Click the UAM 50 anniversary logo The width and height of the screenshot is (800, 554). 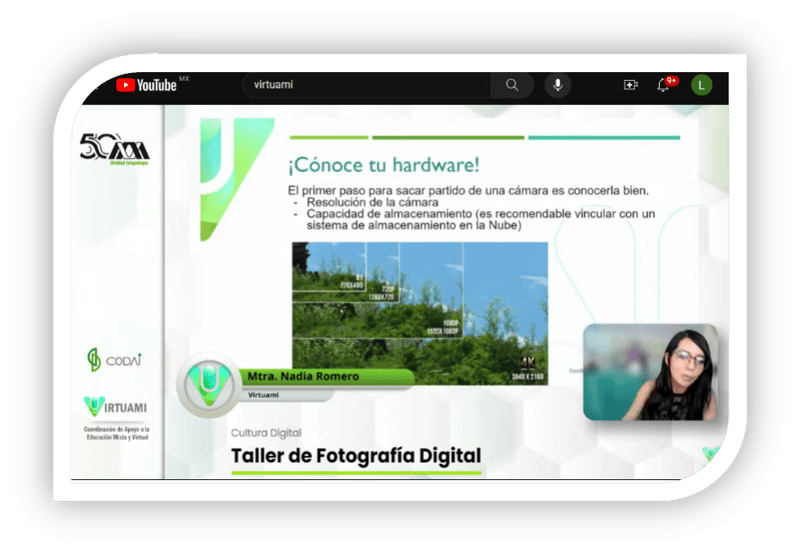tap(114, 148)
